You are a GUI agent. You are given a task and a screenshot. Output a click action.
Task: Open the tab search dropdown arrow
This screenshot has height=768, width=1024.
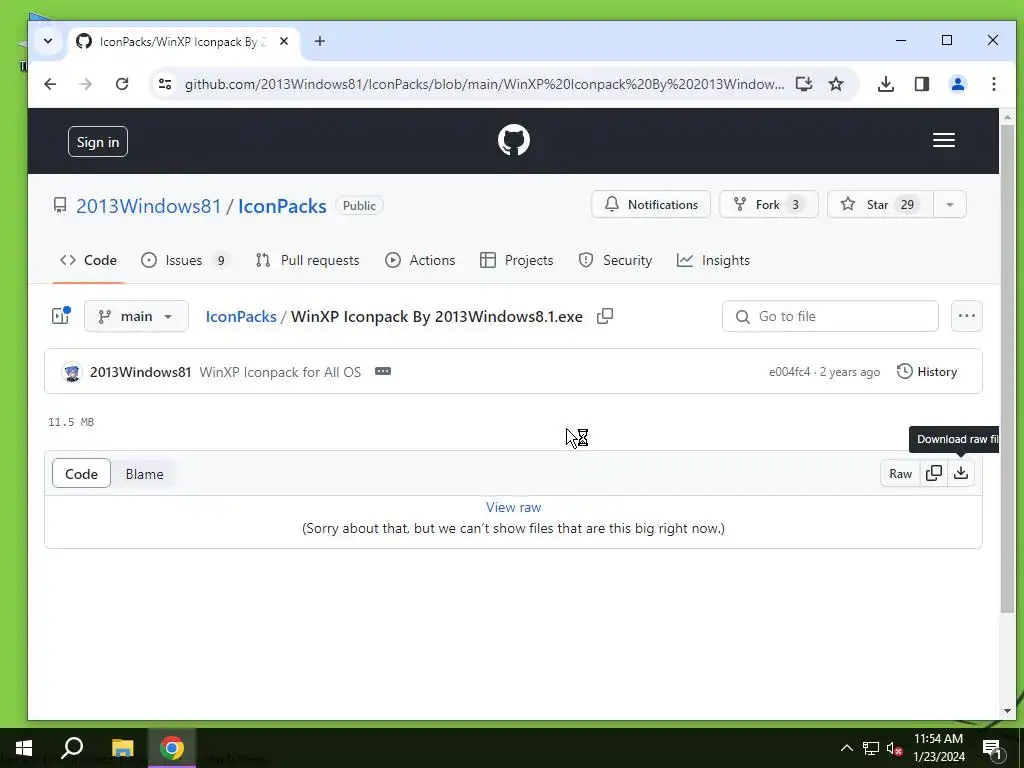pos(48,41)
